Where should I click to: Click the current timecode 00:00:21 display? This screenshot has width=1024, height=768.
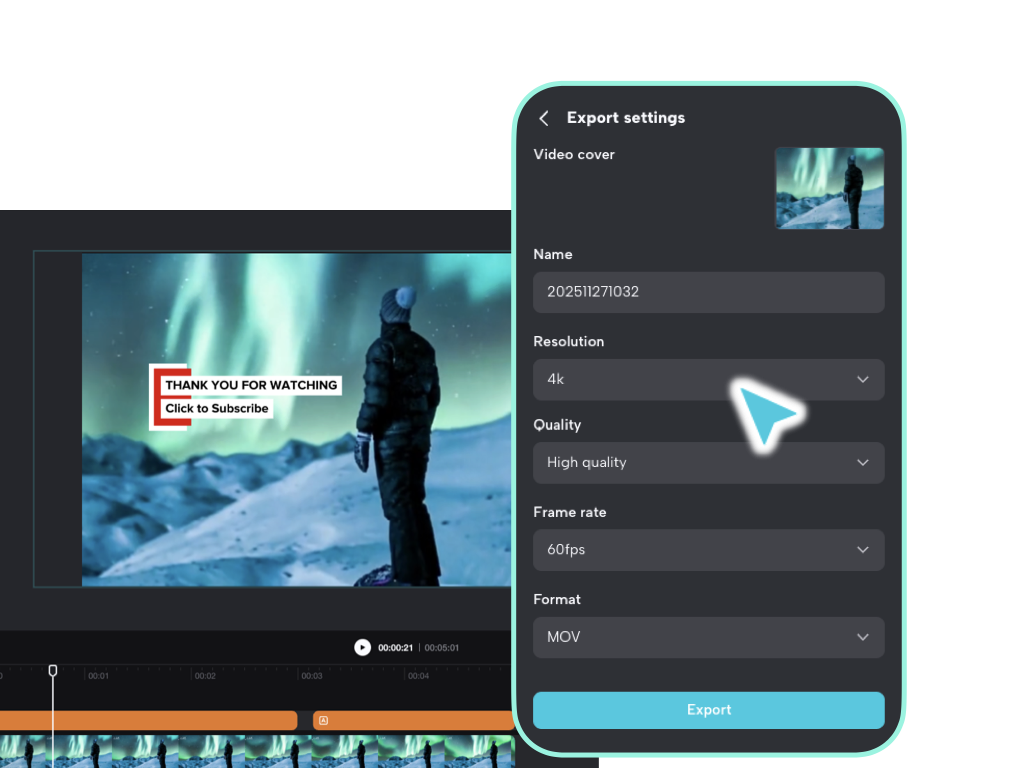tap(394, 647)
